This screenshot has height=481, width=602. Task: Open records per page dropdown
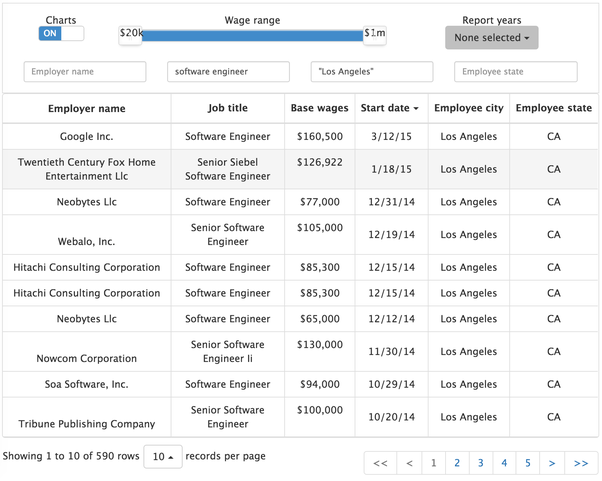click(163, 456)
